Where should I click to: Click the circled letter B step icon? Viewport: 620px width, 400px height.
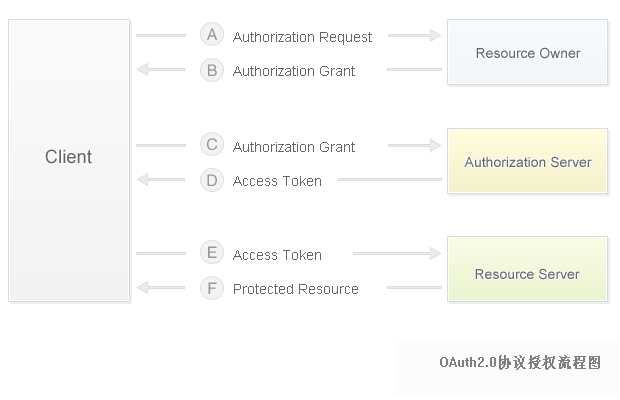tap(211, 70)
